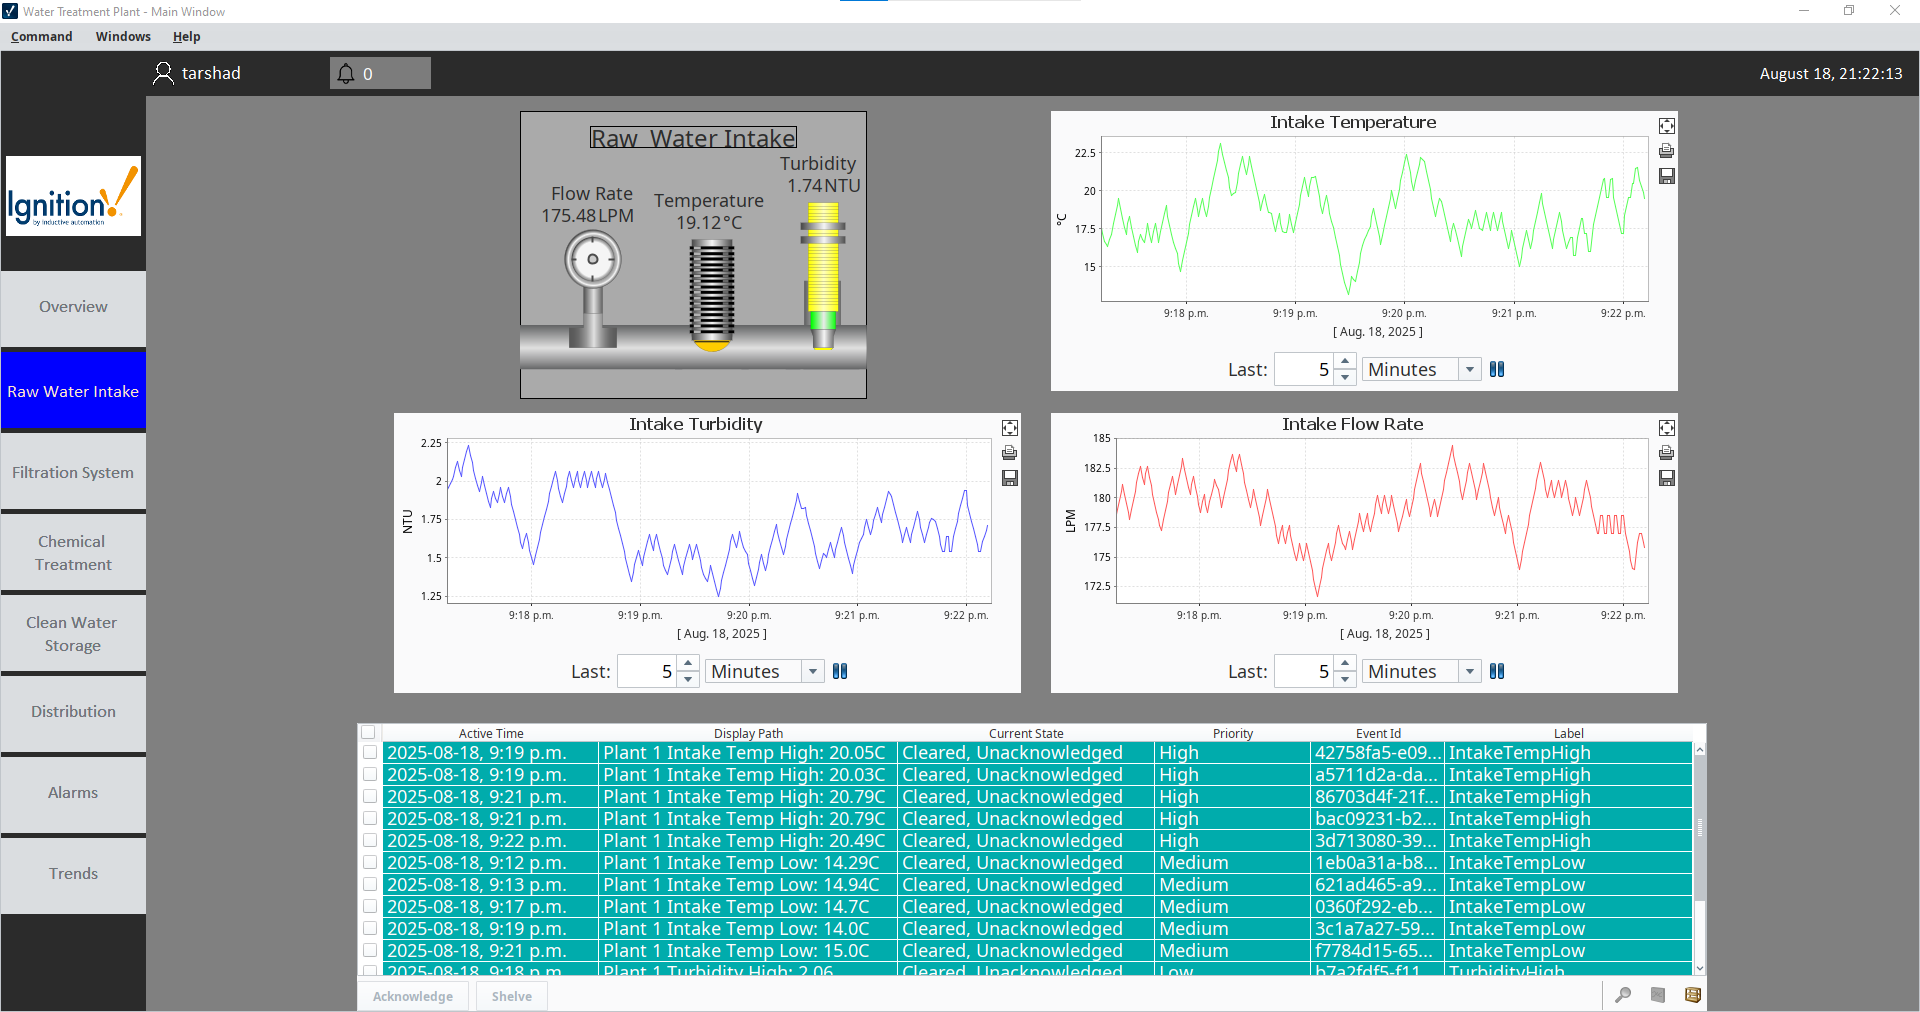This screenshot has width=1920, height=1012.
Task: Tick the Temp Low 14.94C alarm checkbox
Action: (x=370, y=885)
